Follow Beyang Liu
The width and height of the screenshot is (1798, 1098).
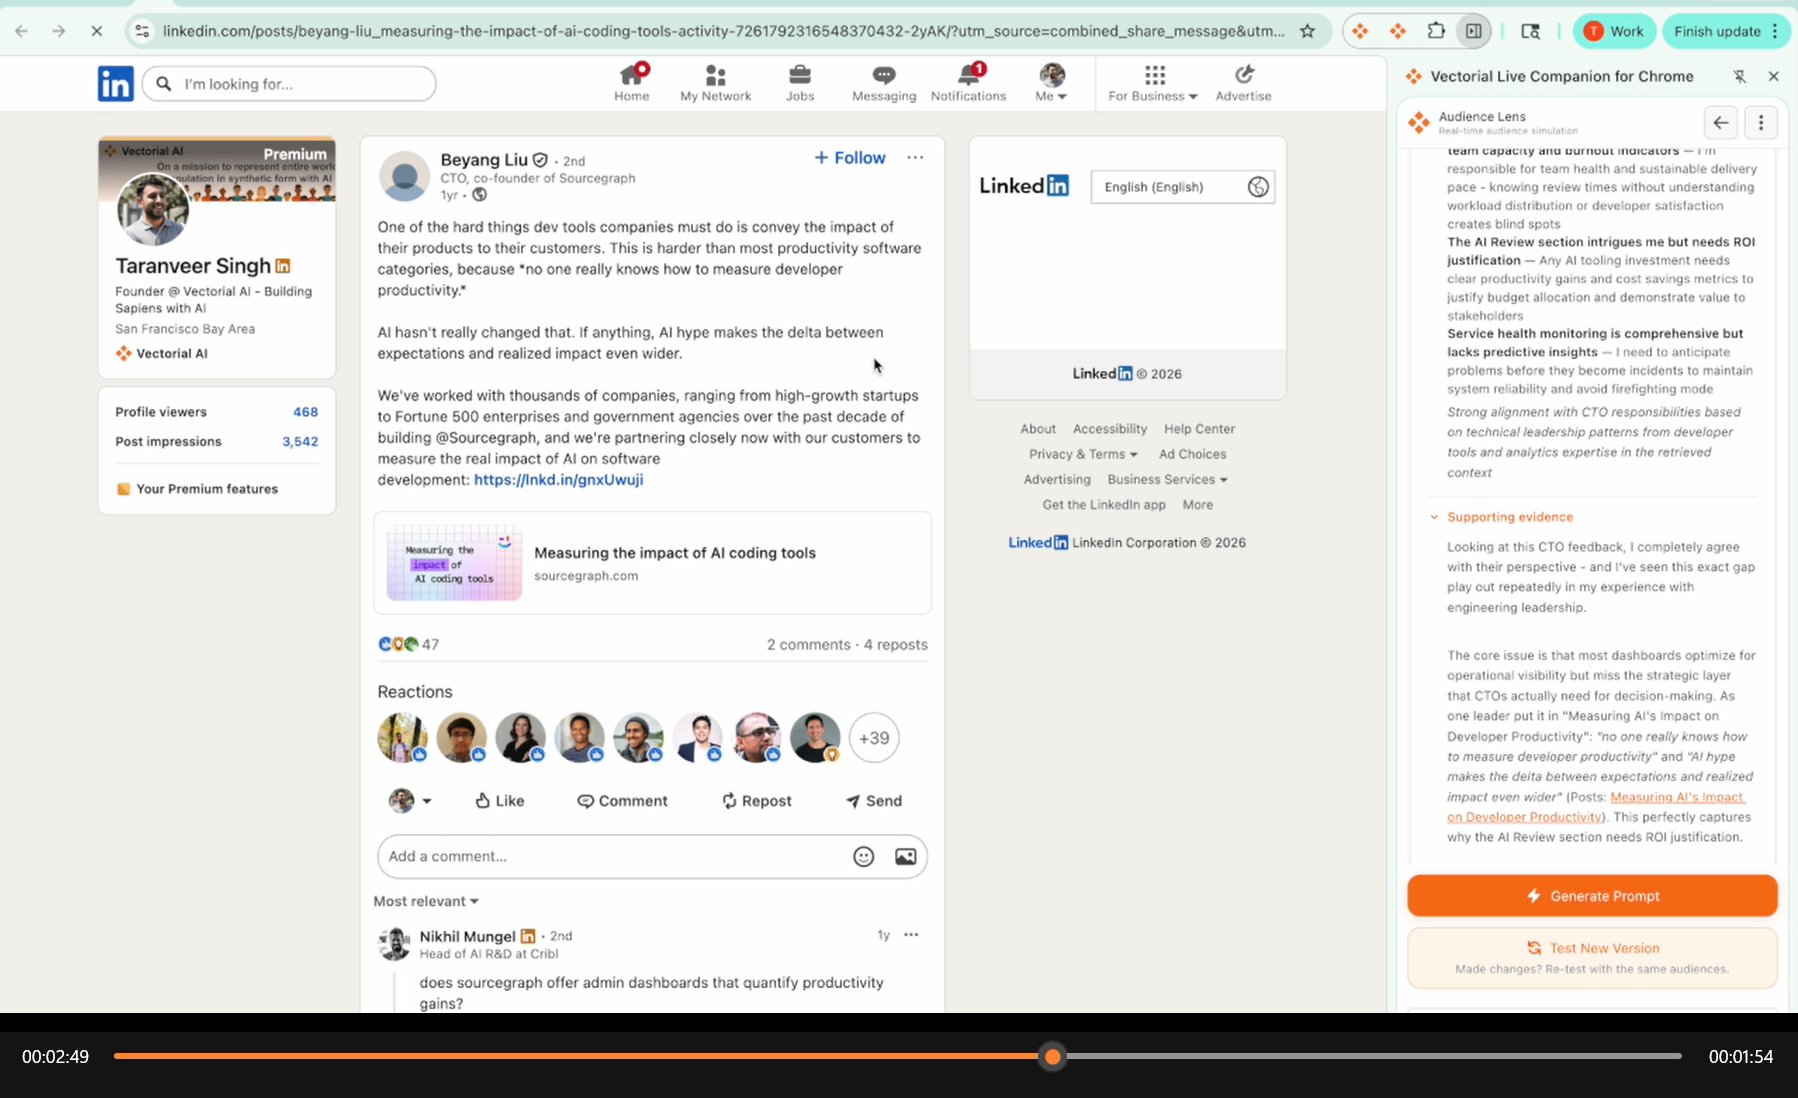point(849,158)
